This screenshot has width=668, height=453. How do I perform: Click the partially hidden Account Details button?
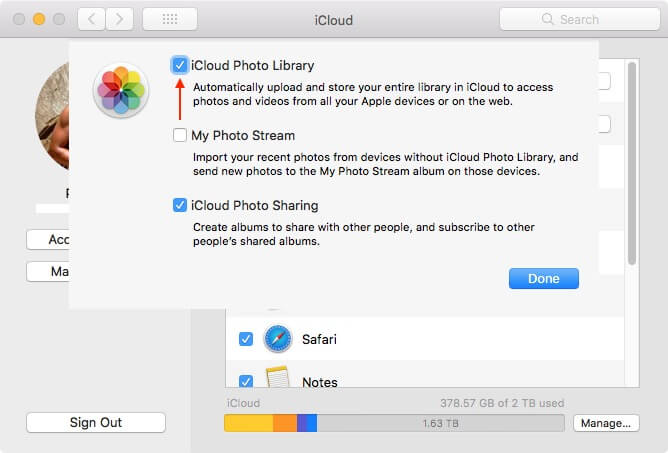(48, 239)
